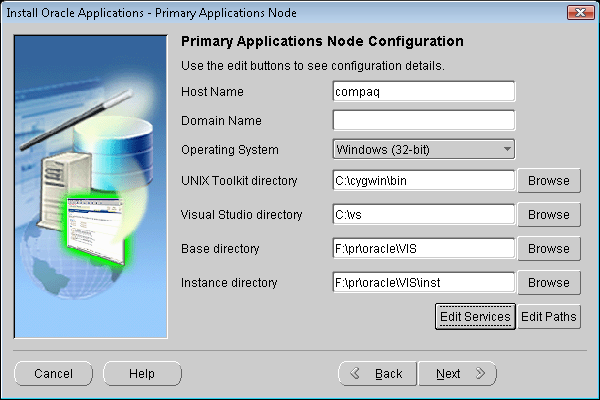The height and width of the screenshot is (400, 600).
Task: Close the Install Oracle Applications window
Action: pyautogui.click(x=581, y=11)
